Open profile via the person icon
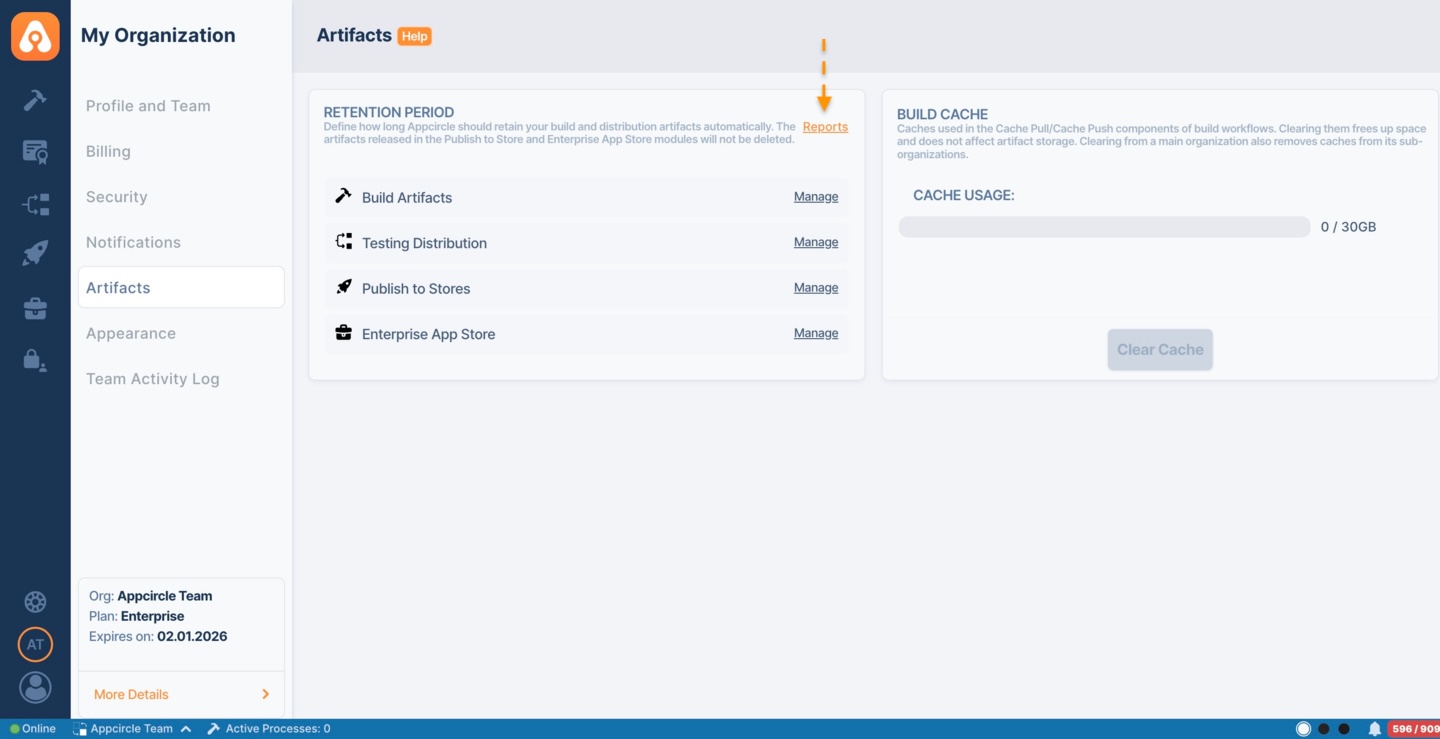The width and height of the screenshot is (1440, 739). tap(35, 687)
